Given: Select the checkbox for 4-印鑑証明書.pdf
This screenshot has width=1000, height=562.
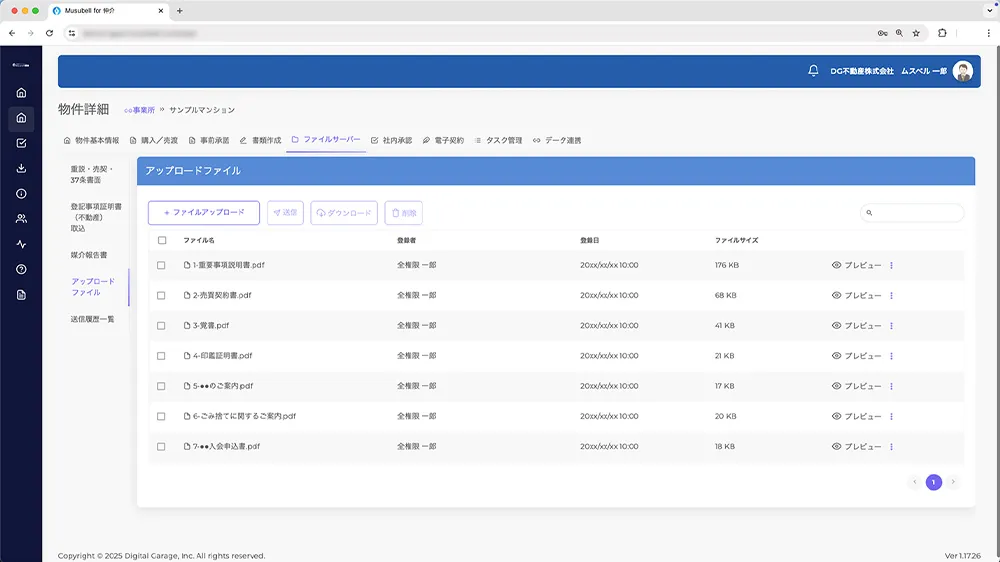Looking at the screenshot, I should (x=162, y=356).
